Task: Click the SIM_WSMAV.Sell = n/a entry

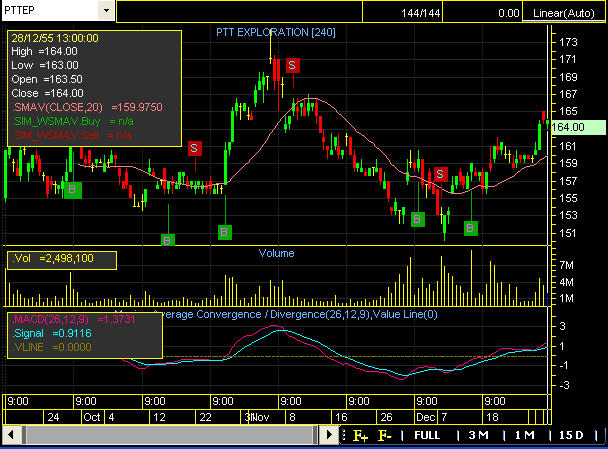Action: pyautogui.click(x=72, y=135)
